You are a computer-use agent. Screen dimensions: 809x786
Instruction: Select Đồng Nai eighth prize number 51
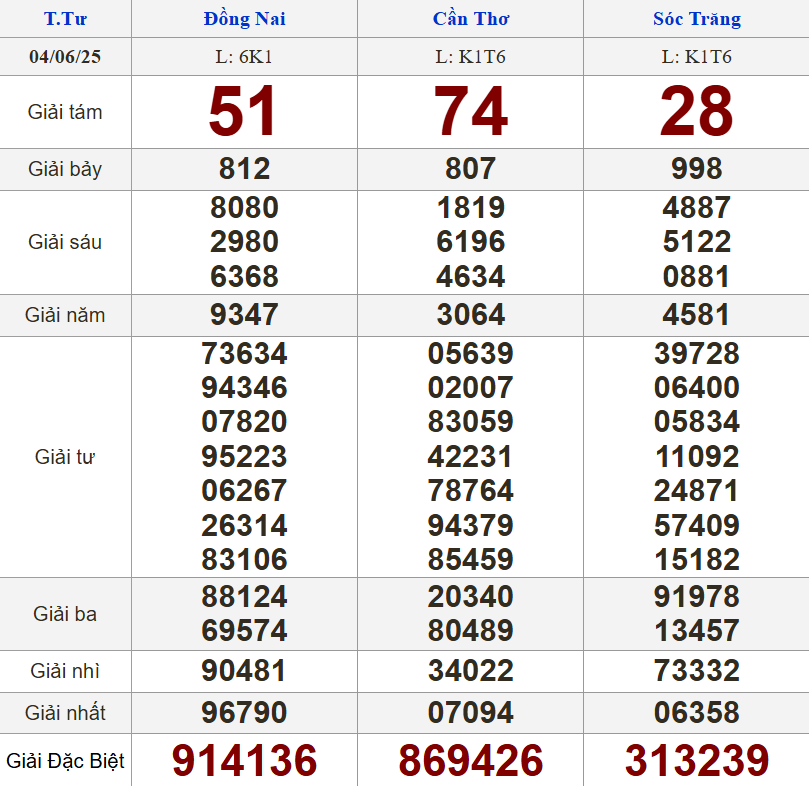tap(244, 112)
